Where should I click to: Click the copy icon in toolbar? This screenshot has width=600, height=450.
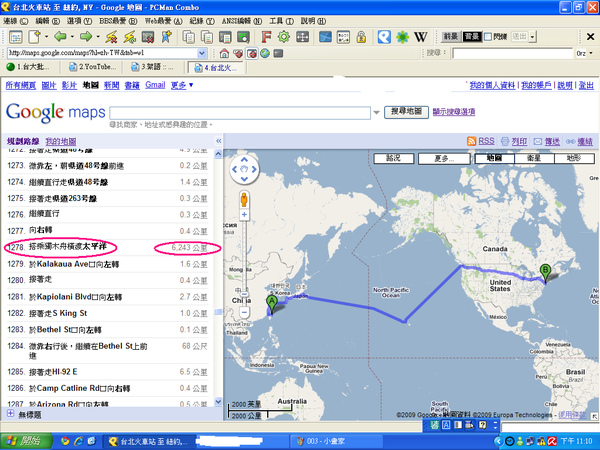[189, 37]
